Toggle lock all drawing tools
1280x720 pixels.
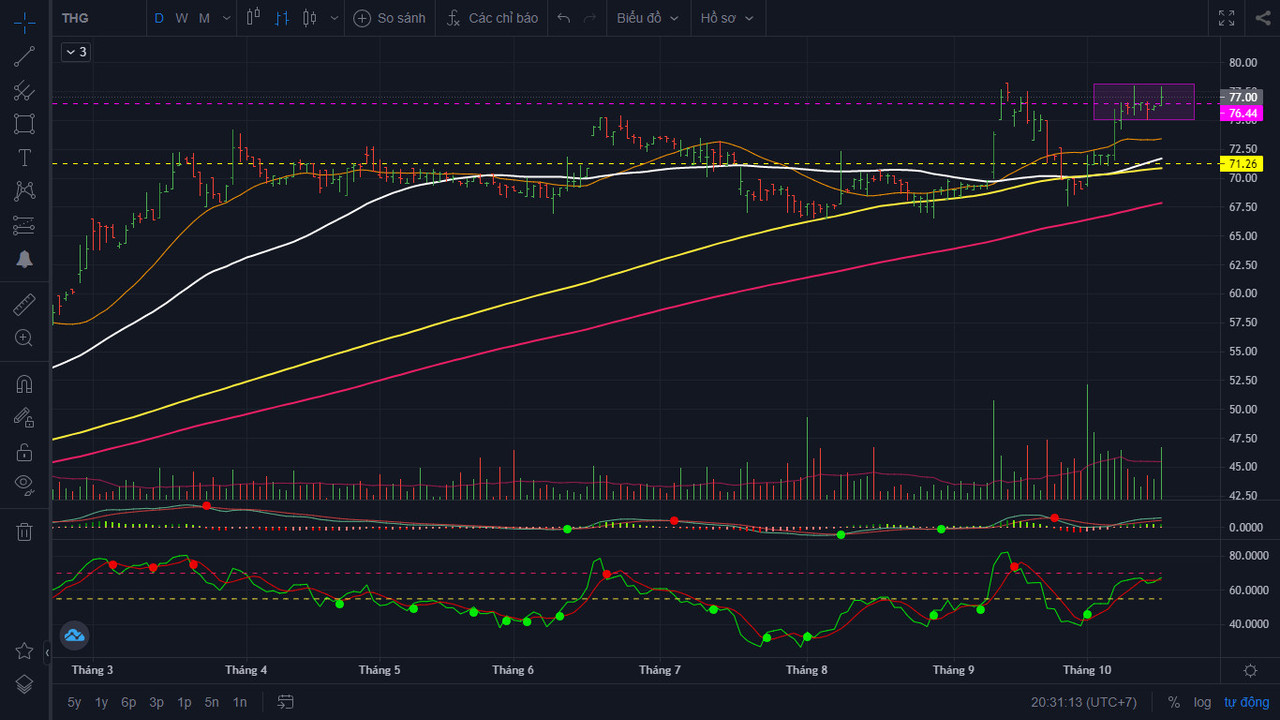pos(24,452)
